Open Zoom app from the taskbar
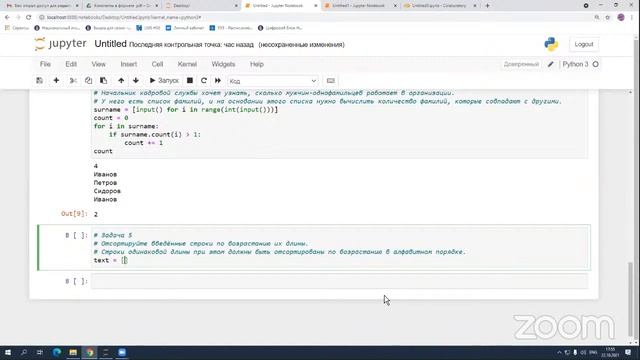The image size is (640, 360). pyautogui.click(x=122, y=352)
